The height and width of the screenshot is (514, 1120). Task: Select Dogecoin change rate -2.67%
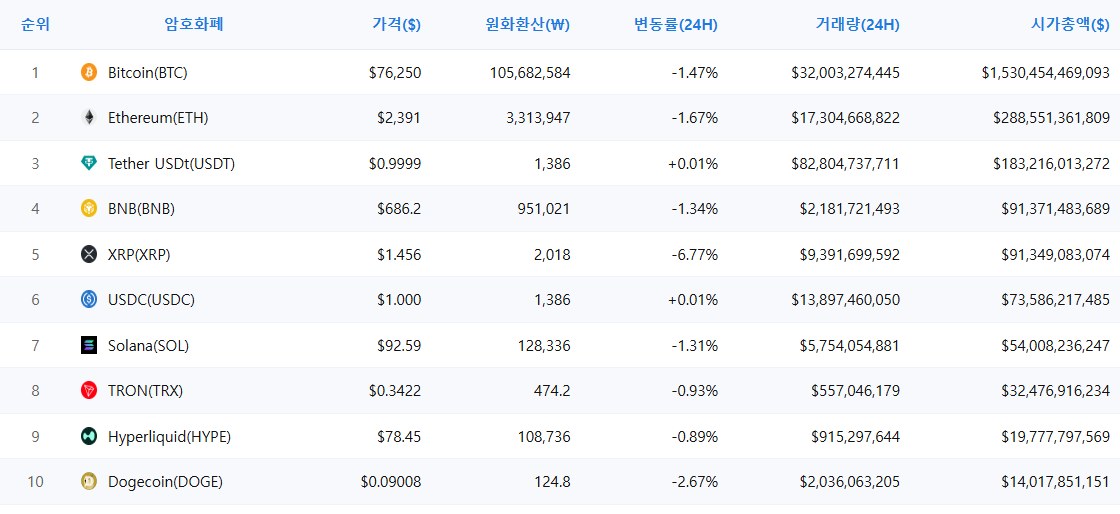(695, 482)
